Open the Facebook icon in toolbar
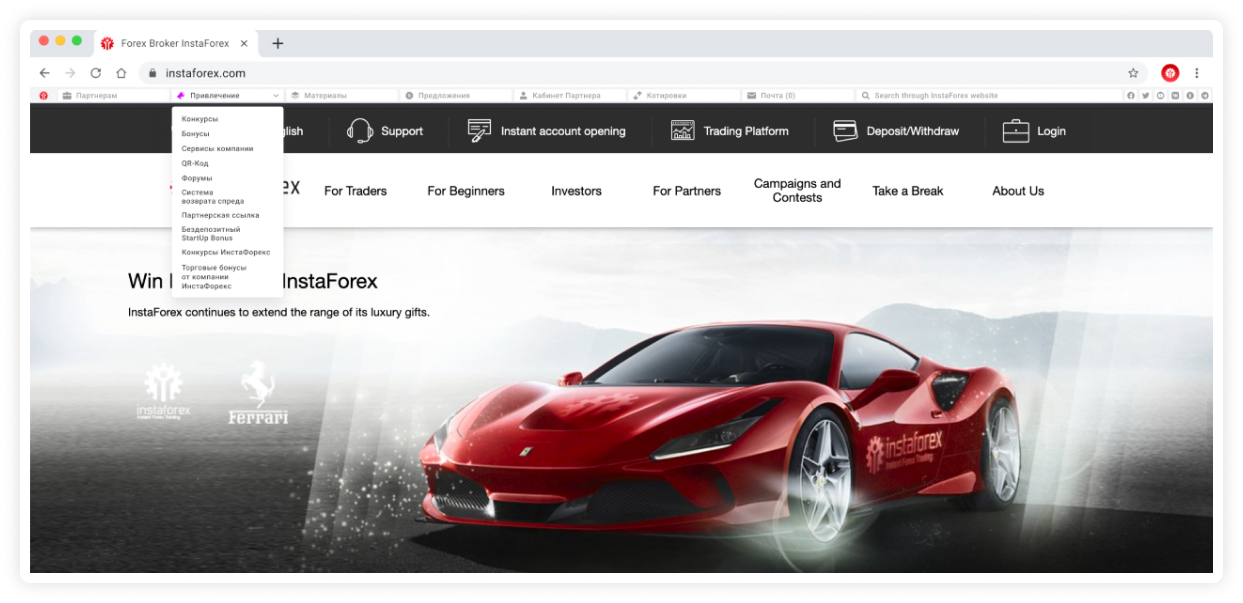1243x603 pixels. point(1131,96)
